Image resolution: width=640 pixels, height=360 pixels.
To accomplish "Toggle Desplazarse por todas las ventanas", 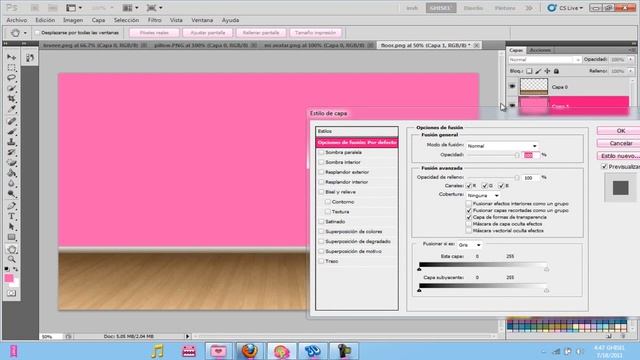I will [x=38, y=33].
